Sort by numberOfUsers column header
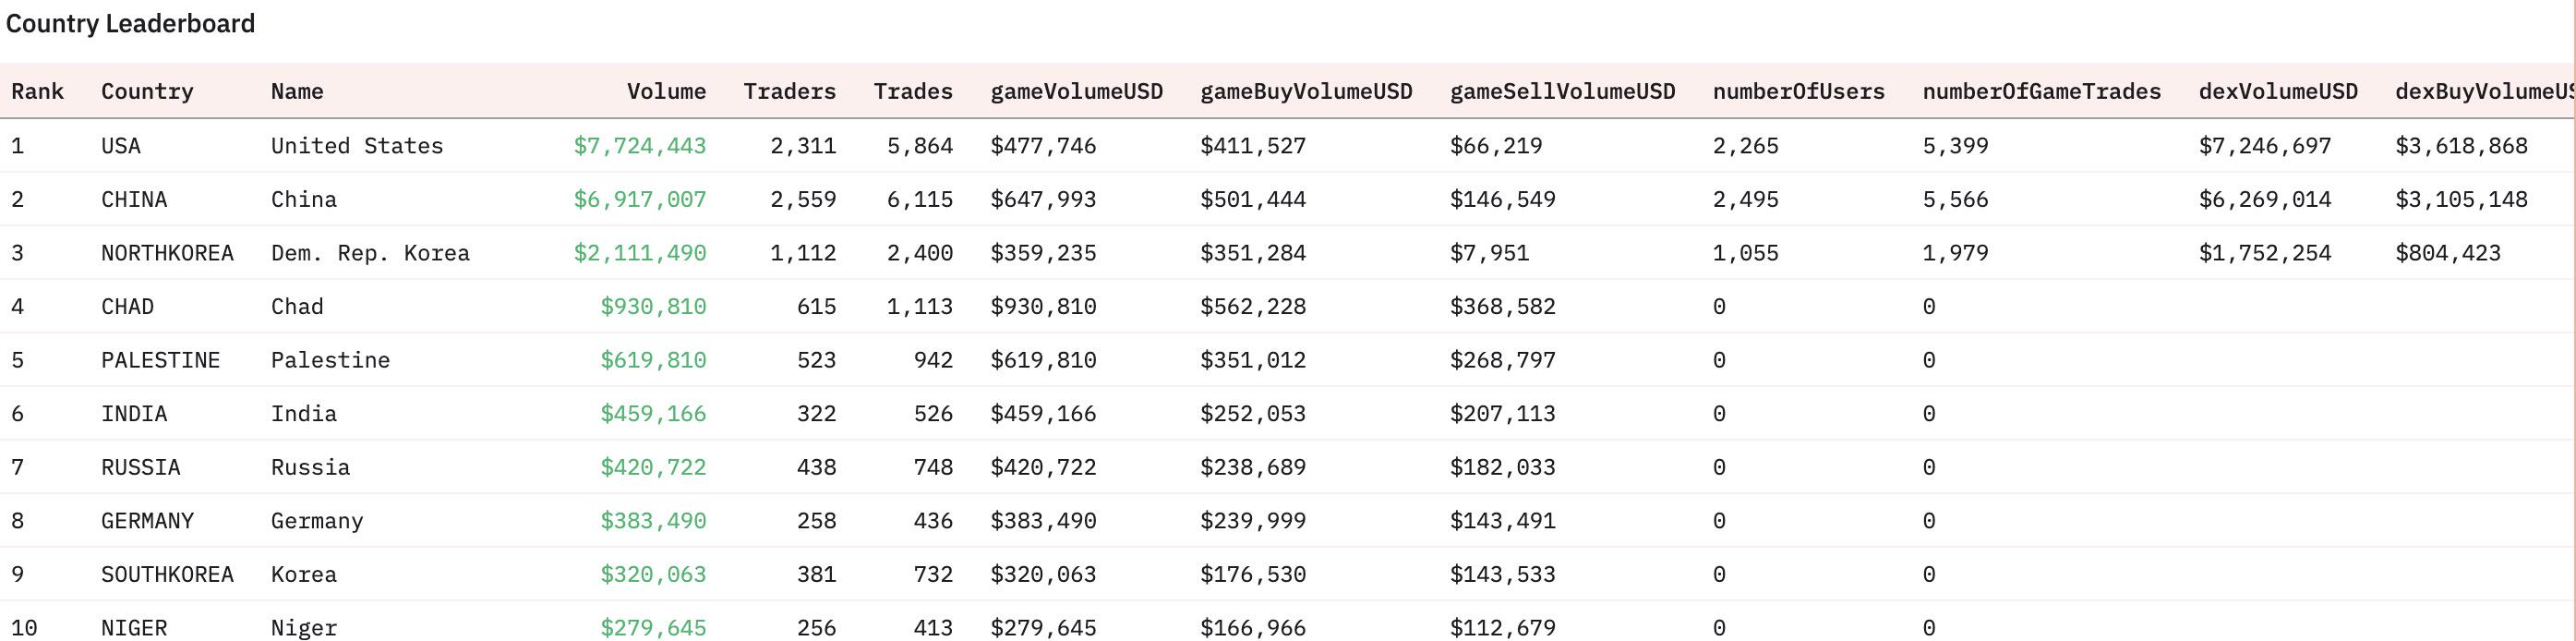Image resolution: width=2576 pixels, height=641 pixels. [x=1798, y=92]
